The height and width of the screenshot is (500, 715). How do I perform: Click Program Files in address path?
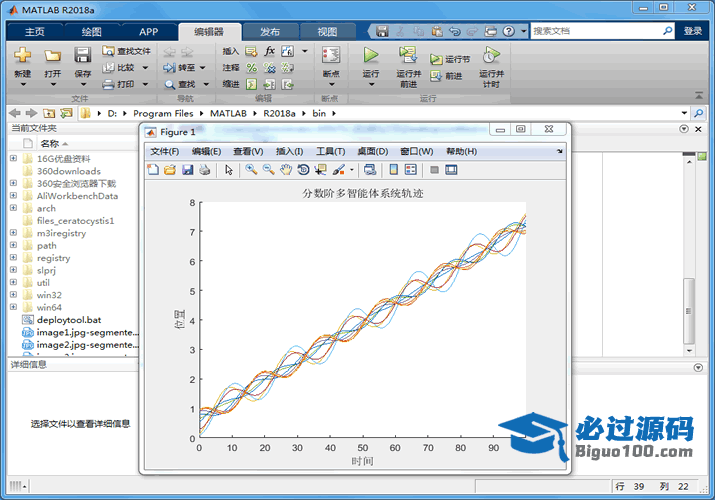(x=163, y=113)
